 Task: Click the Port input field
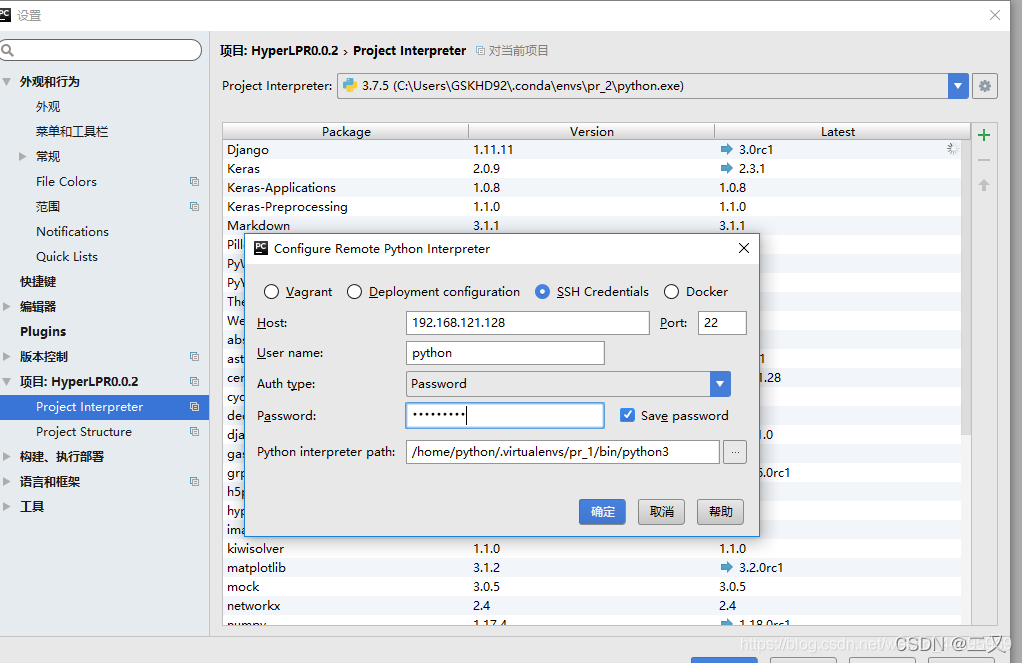click(722, 323)
